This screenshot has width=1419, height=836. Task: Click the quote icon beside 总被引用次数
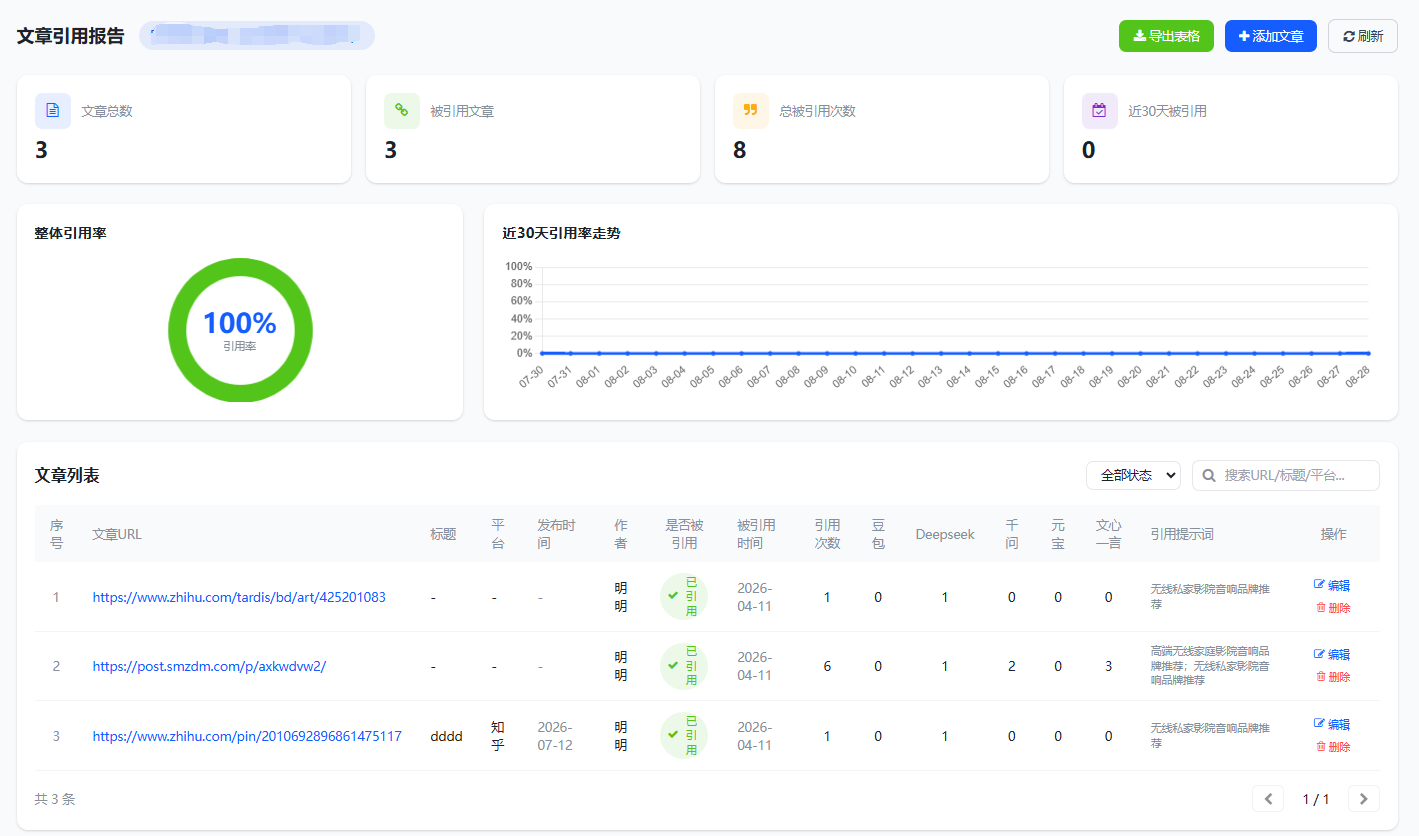pyautogui.click(x=751, y=111)
